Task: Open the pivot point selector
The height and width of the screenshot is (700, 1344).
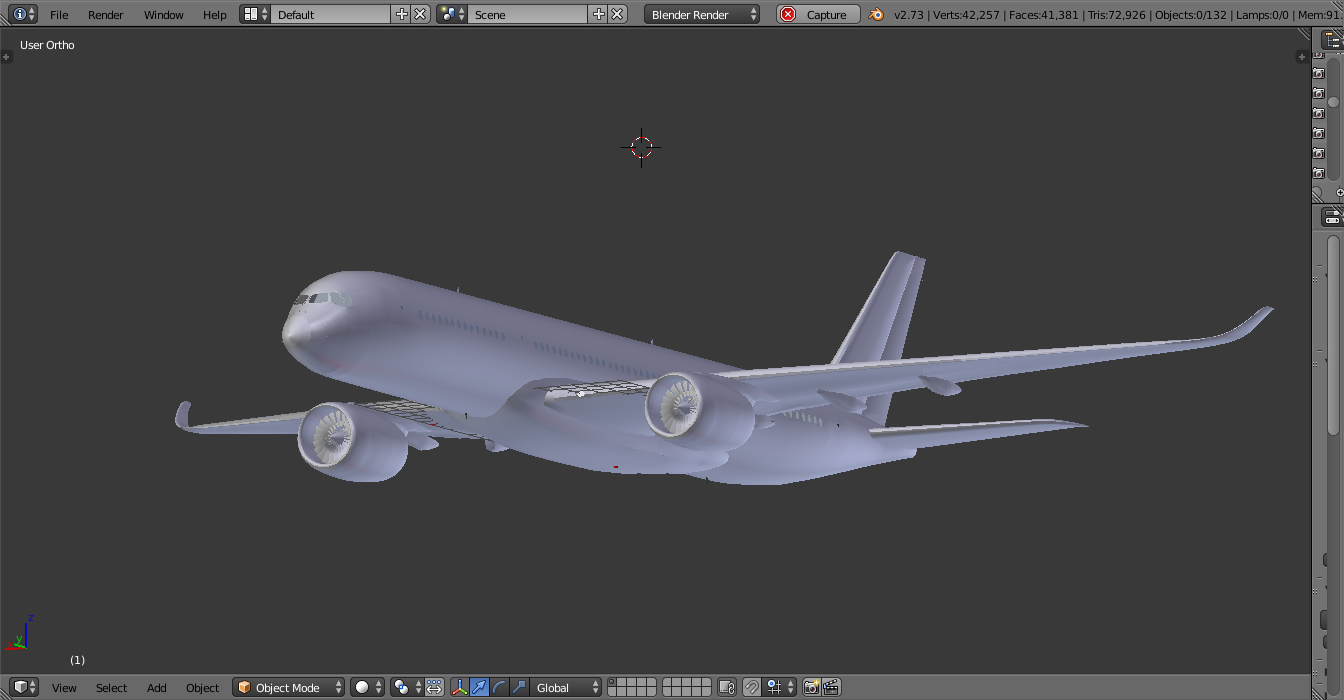Action: (406, 687)
